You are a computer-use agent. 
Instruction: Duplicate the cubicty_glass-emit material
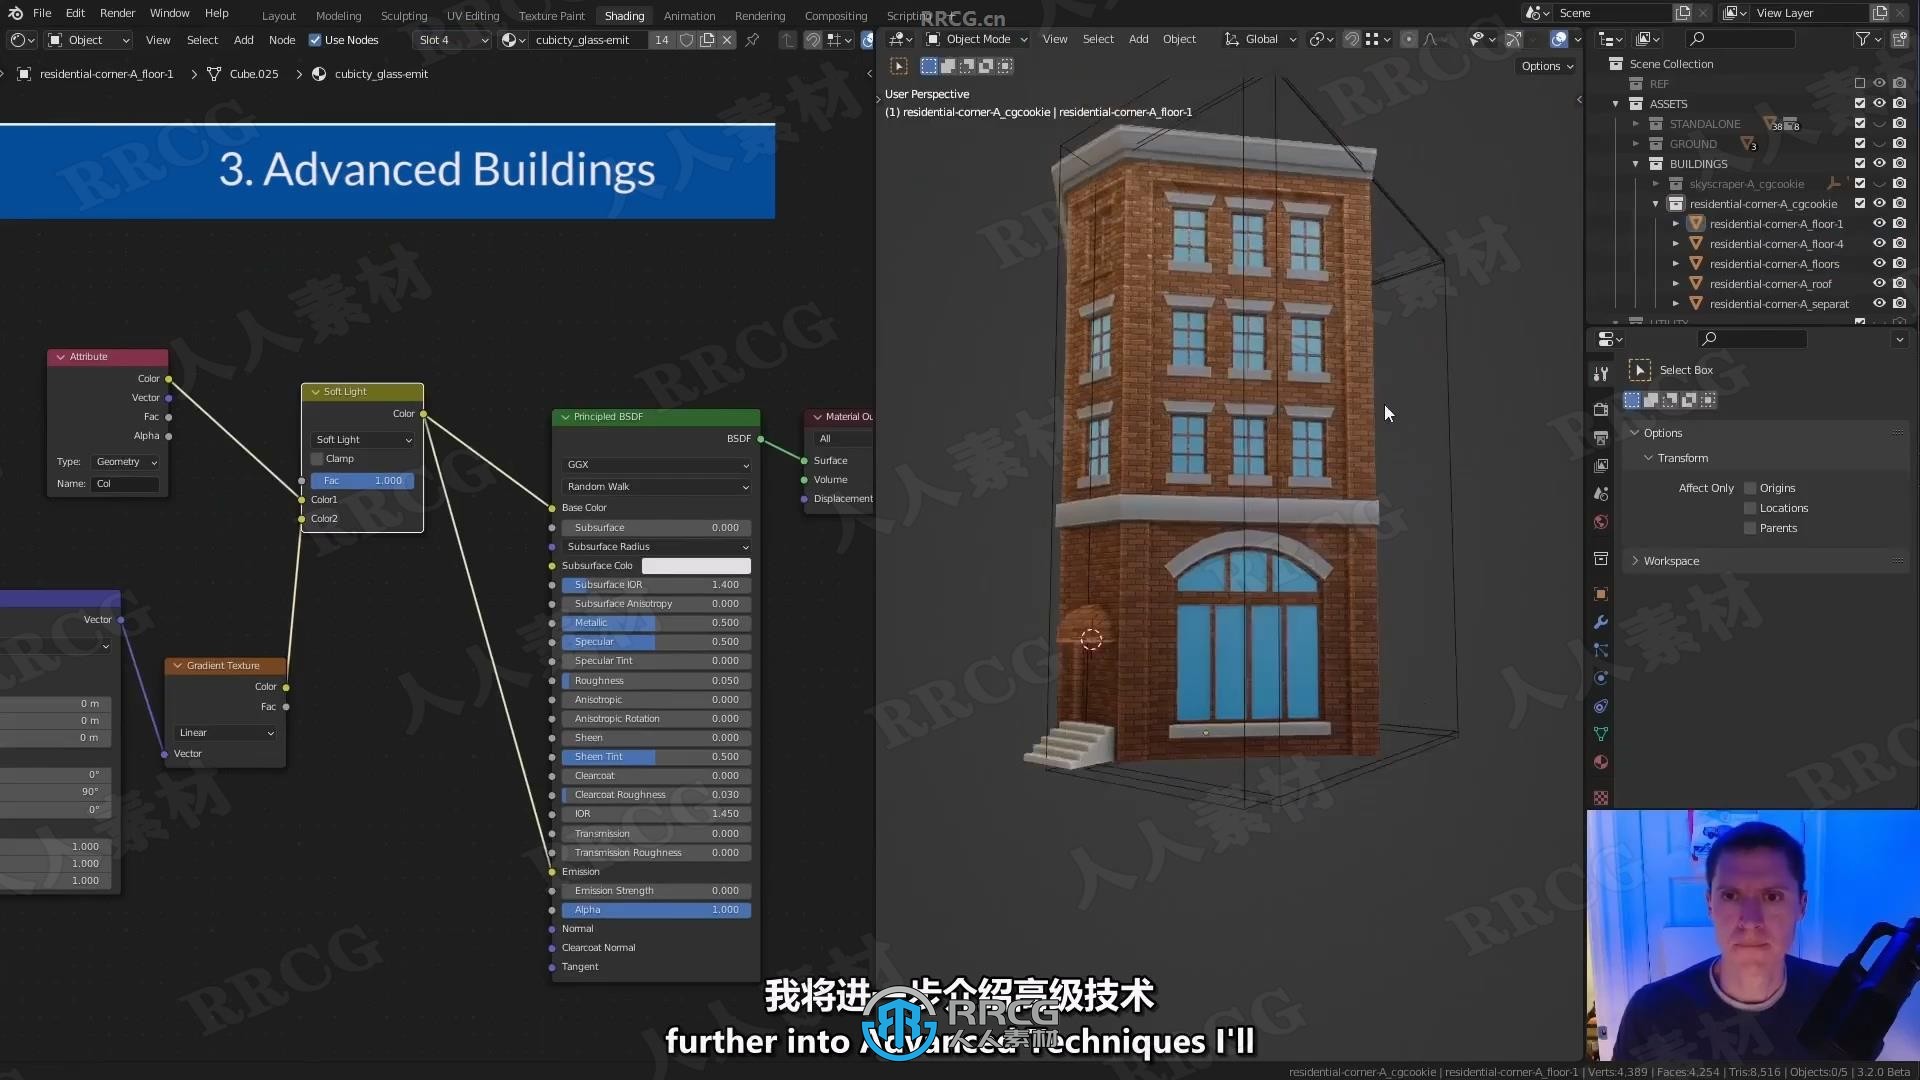(707, 40)
